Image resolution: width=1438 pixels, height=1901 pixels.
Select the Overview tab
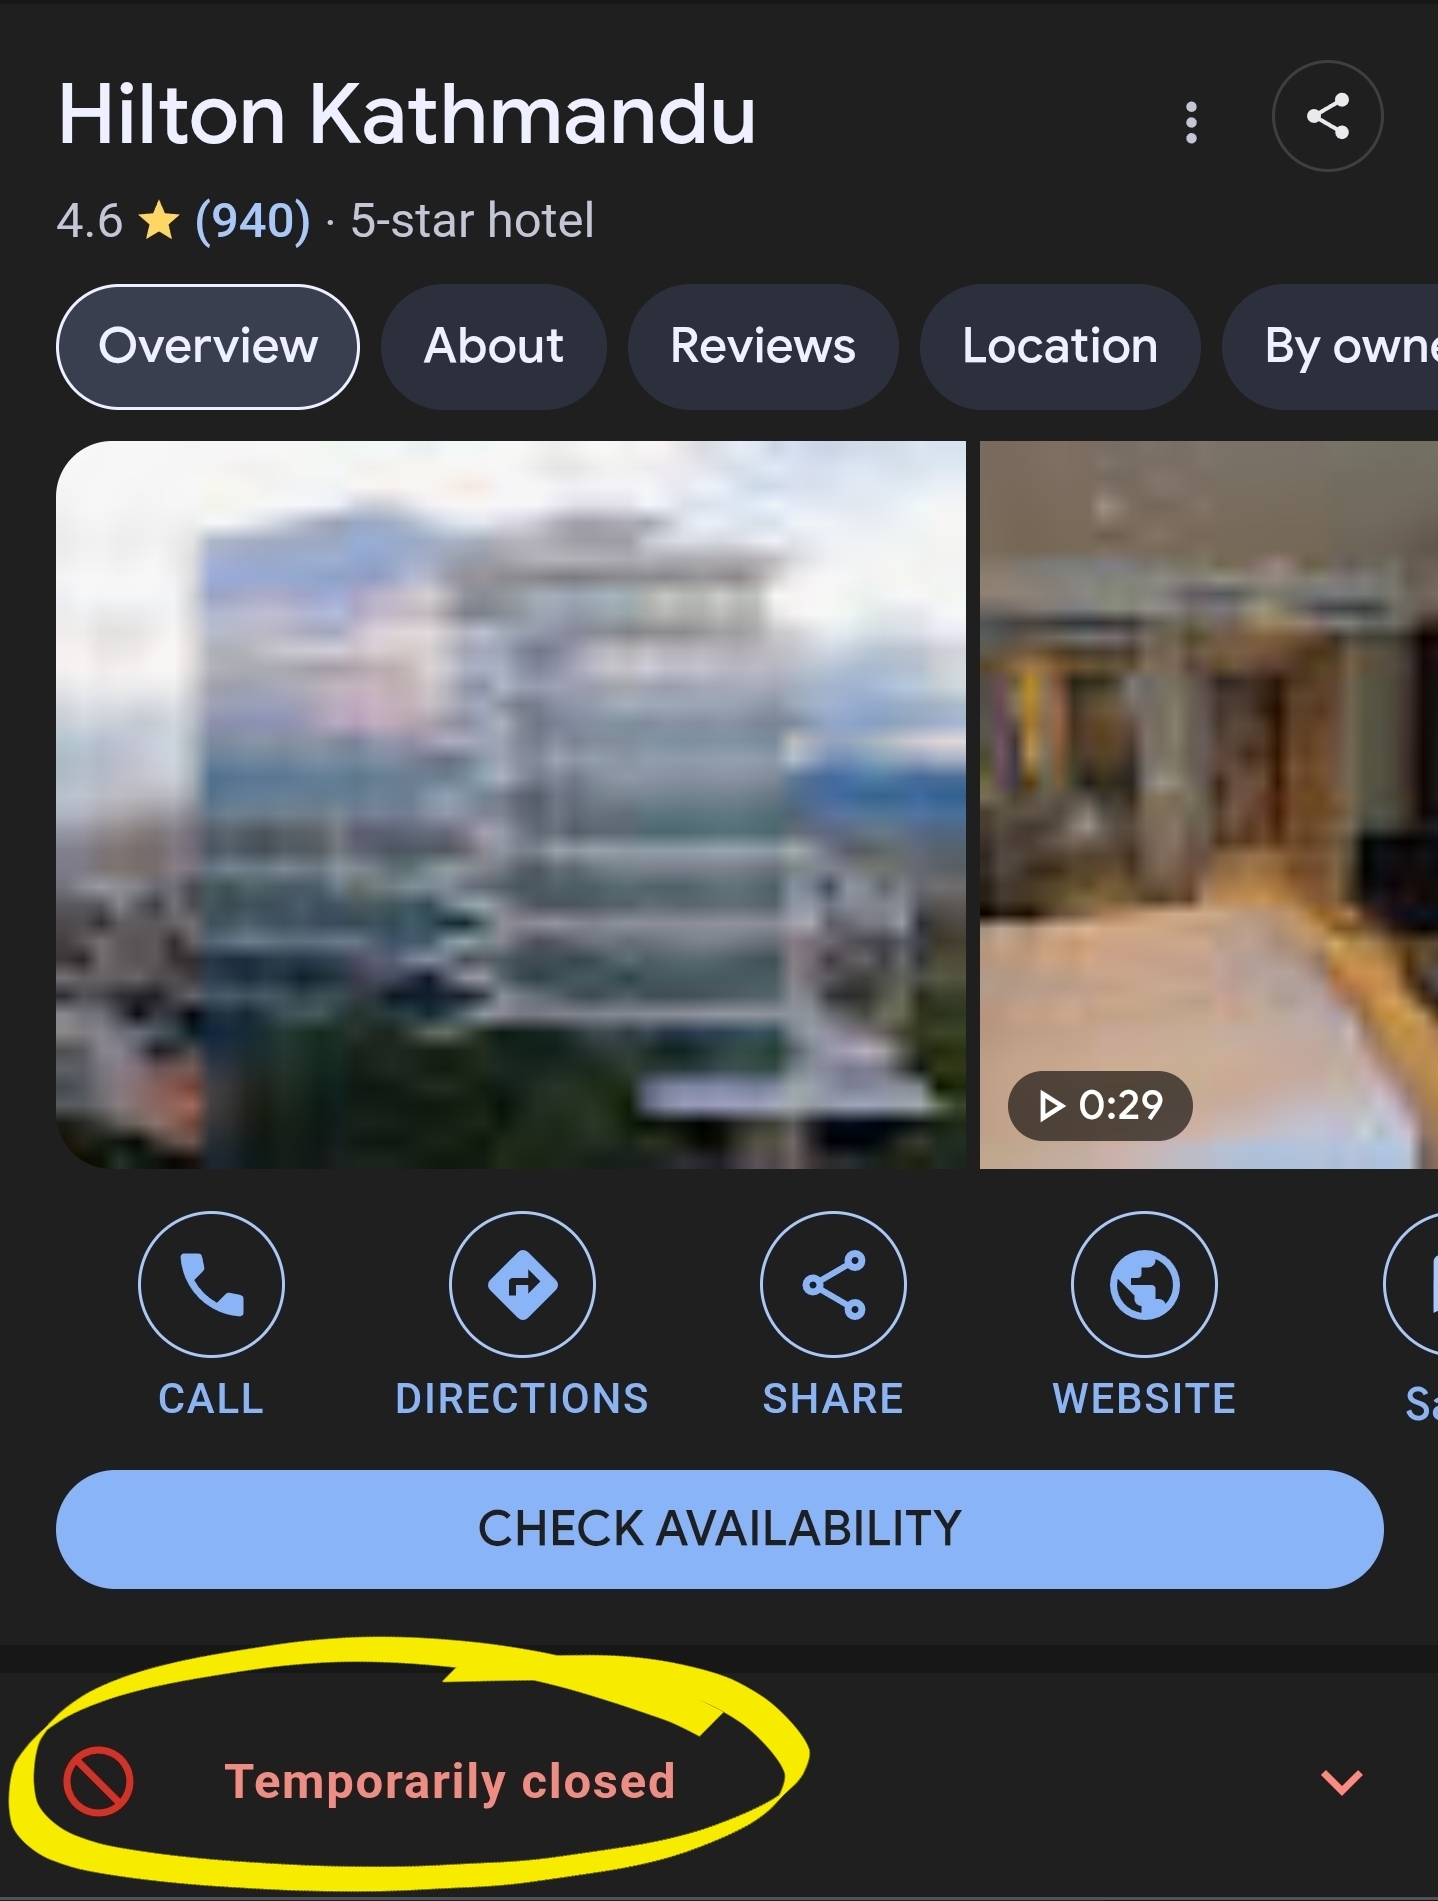coord(208,347)
